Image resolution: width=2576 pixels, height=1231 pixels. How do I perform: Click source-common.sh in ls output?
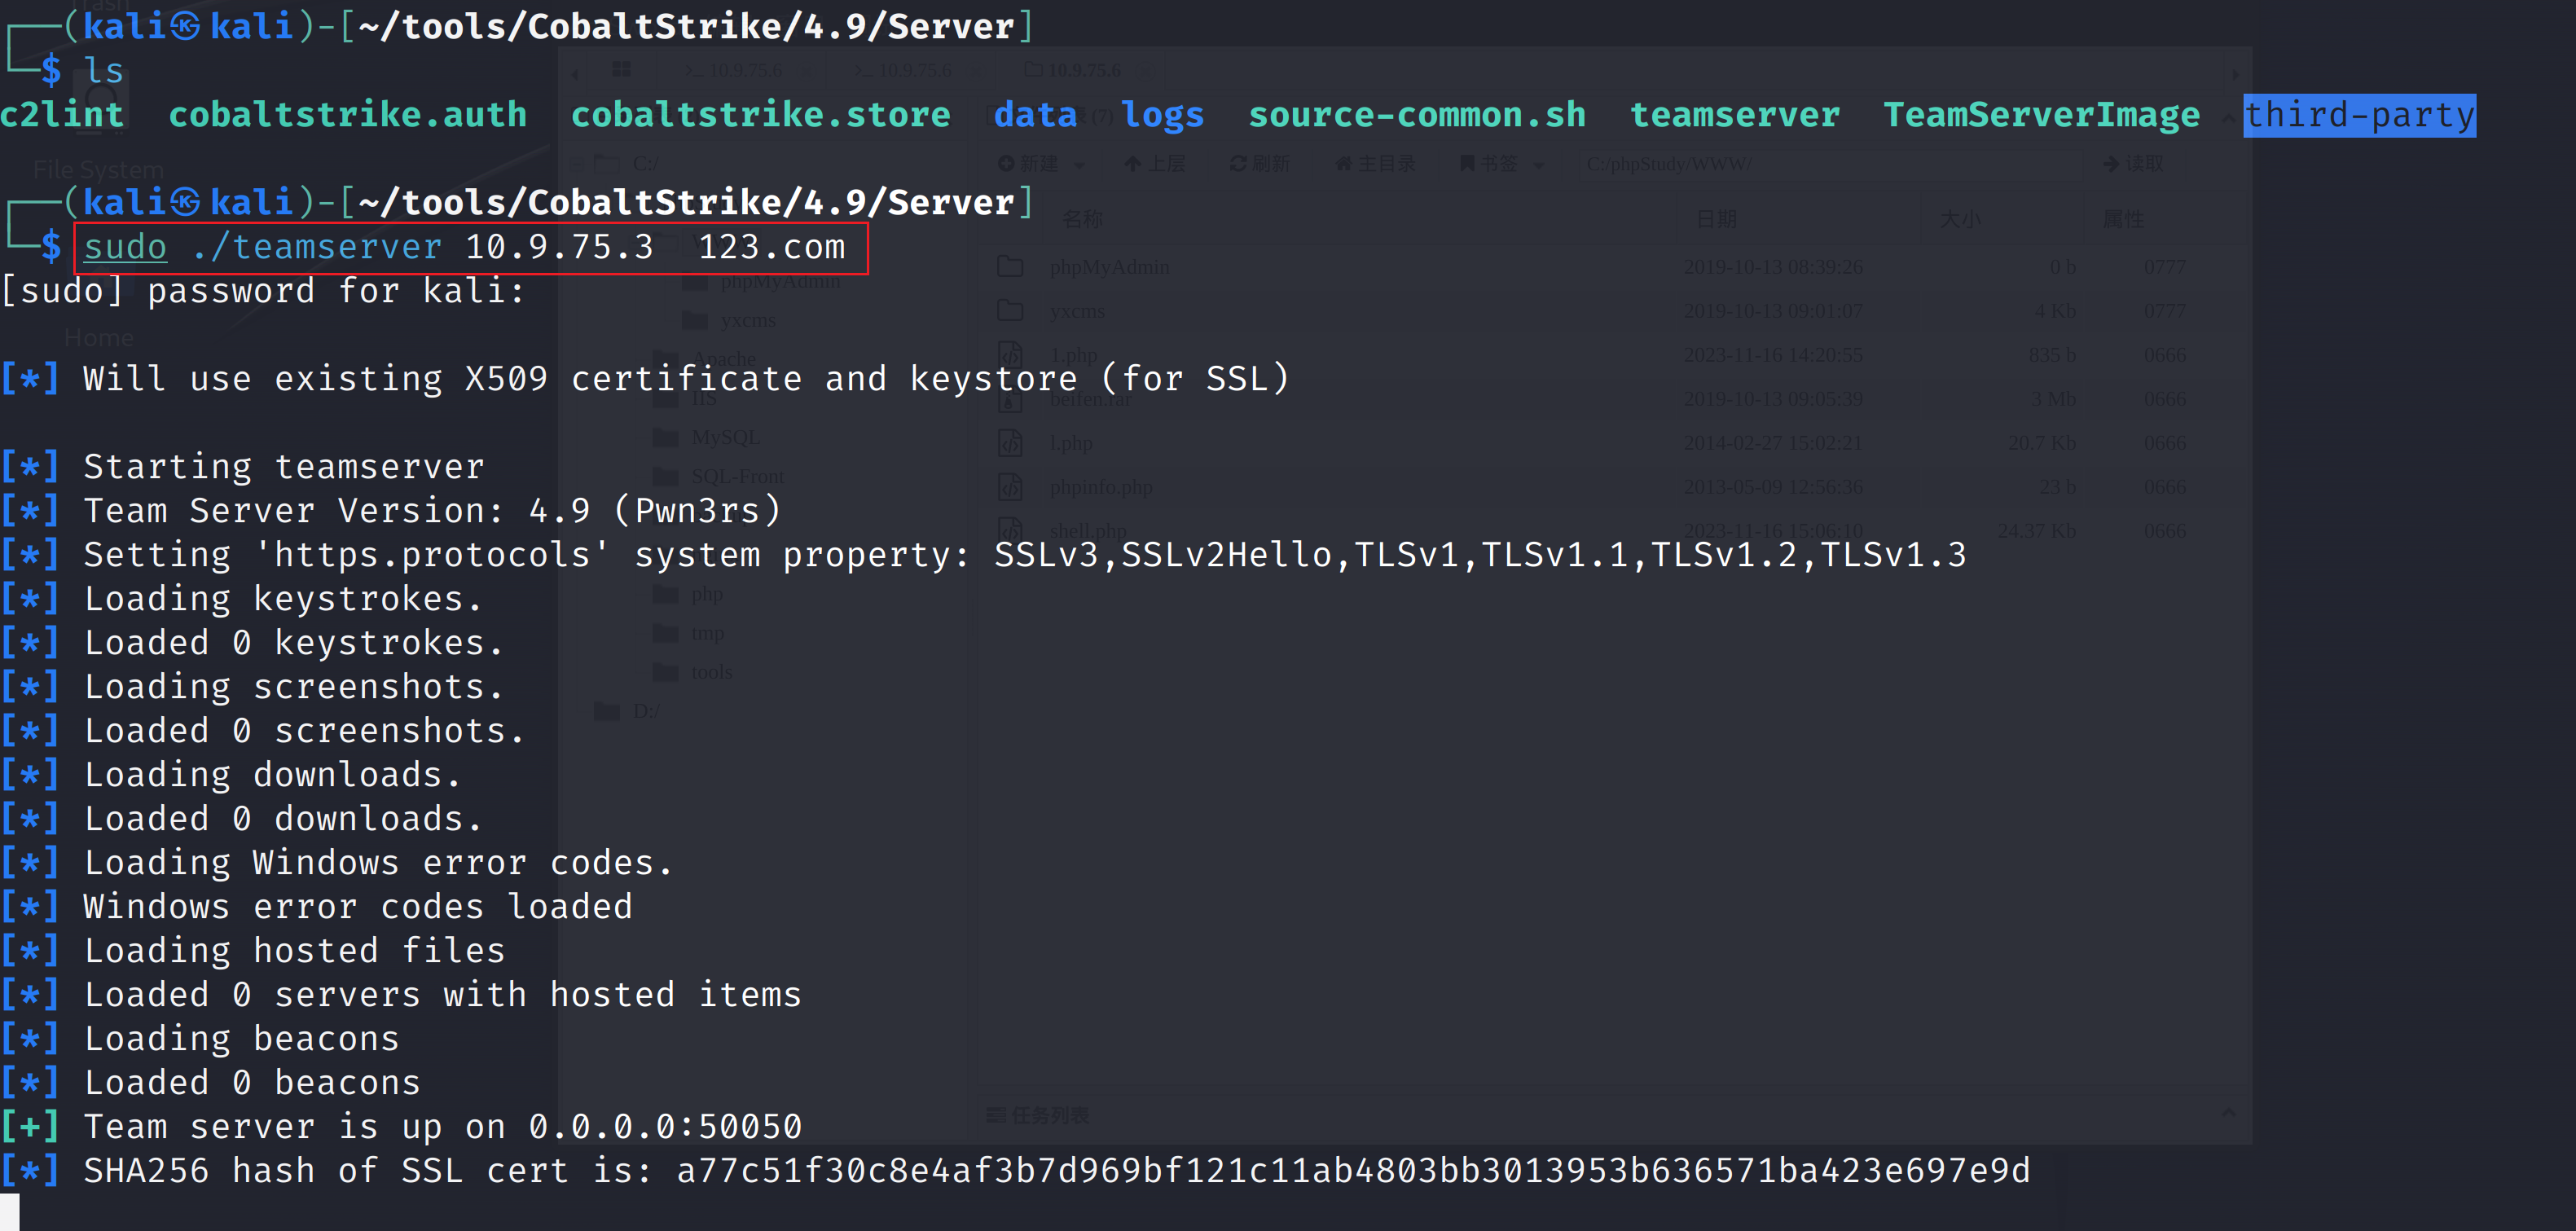tap(1417, 114)
